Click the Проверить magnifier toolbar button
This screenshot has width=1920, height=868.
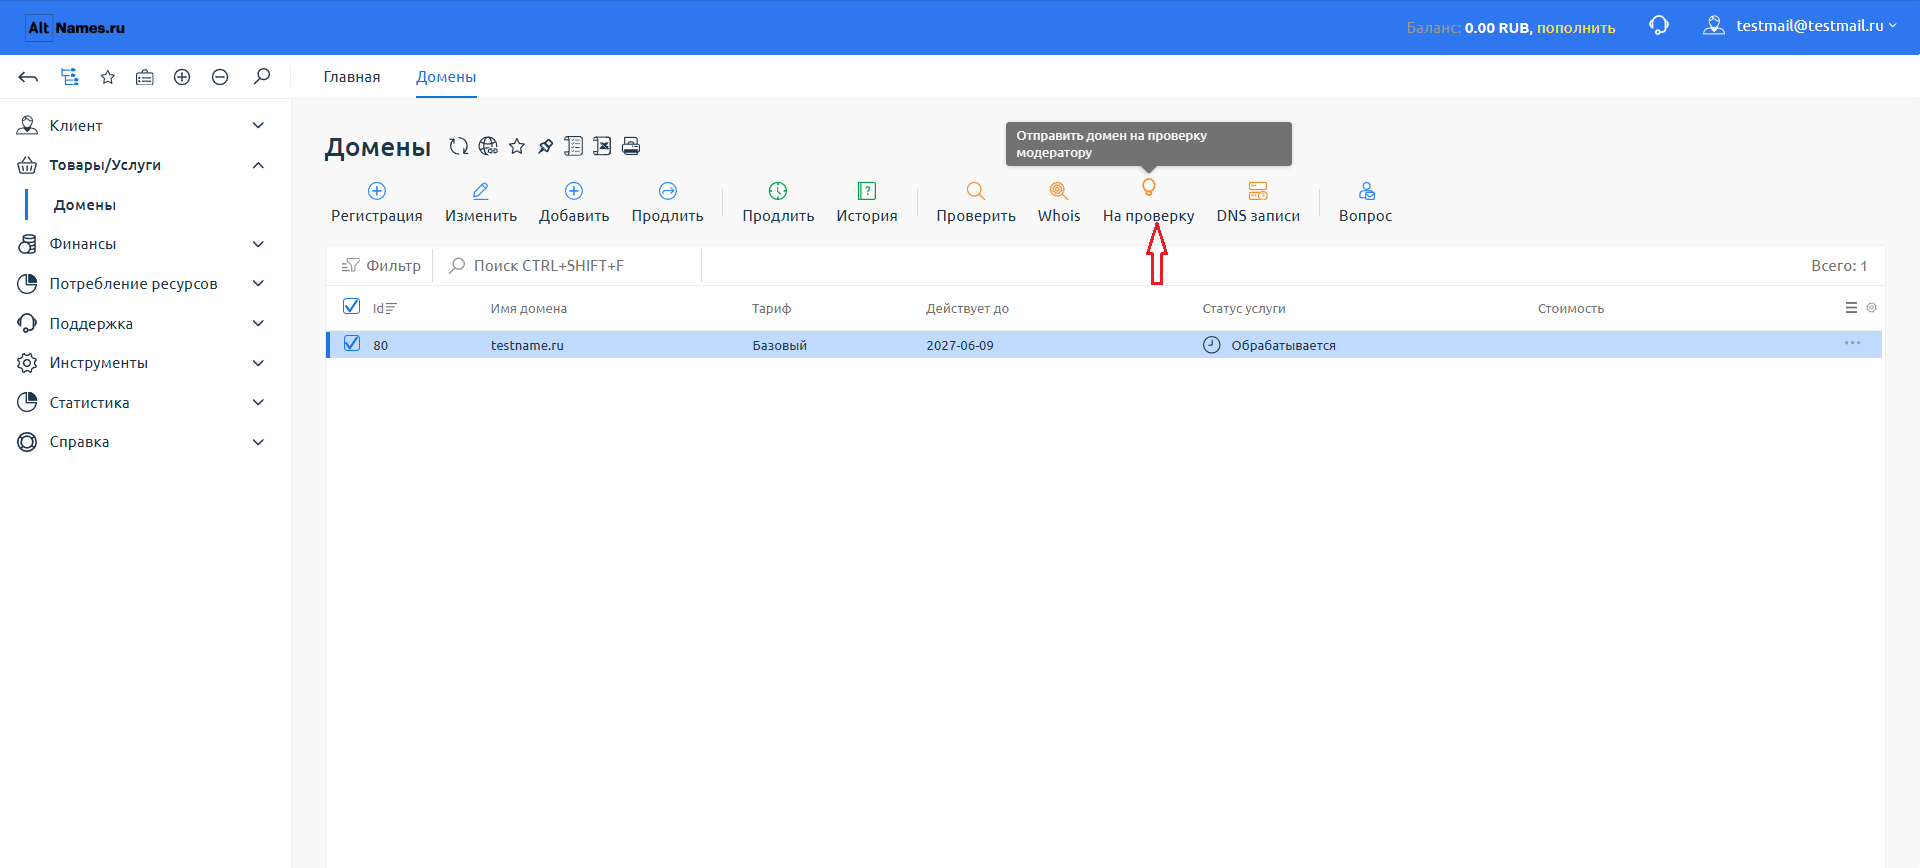click(976, 202)
